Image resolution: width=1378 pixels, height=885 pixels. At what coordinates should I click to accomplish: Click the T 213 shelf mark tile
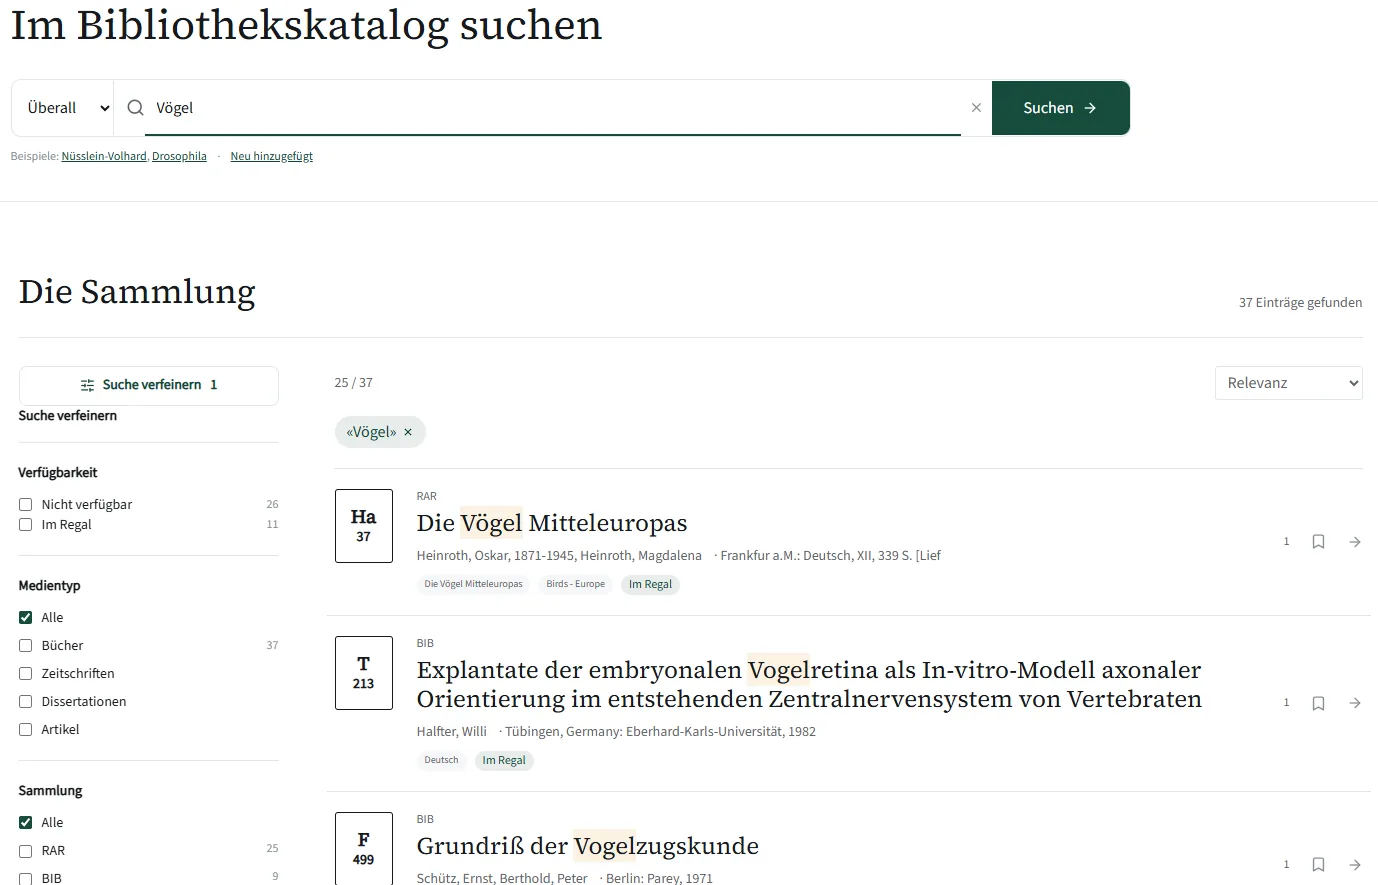point(364,673)
